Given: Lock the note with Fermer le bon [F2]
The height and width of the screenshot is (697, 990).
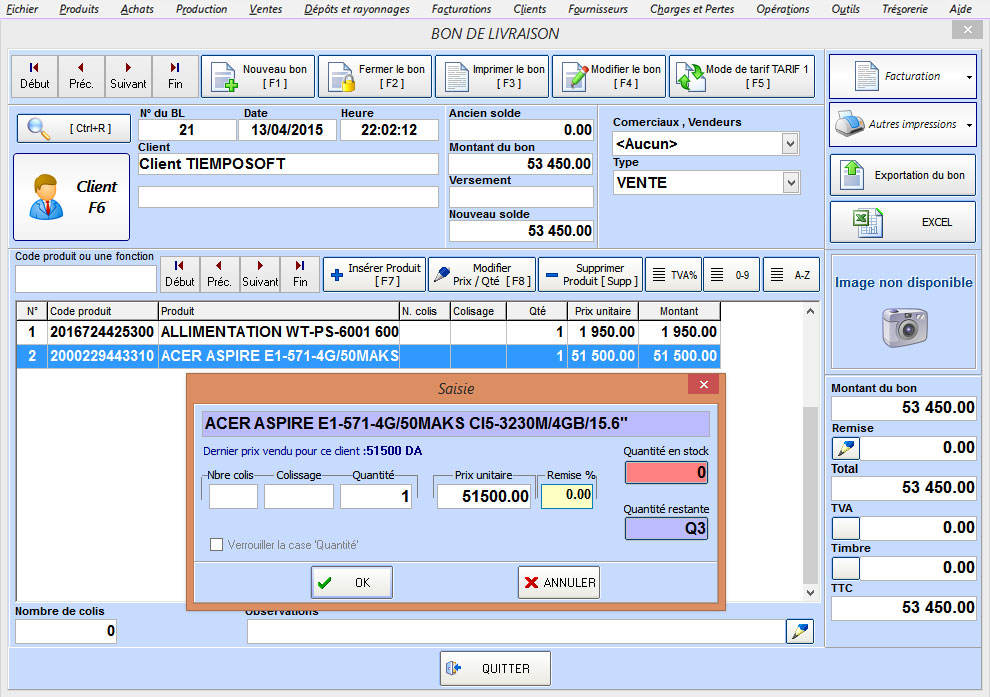Looking at the screenshot, I should pyautogui.click(x=375, y=76).
